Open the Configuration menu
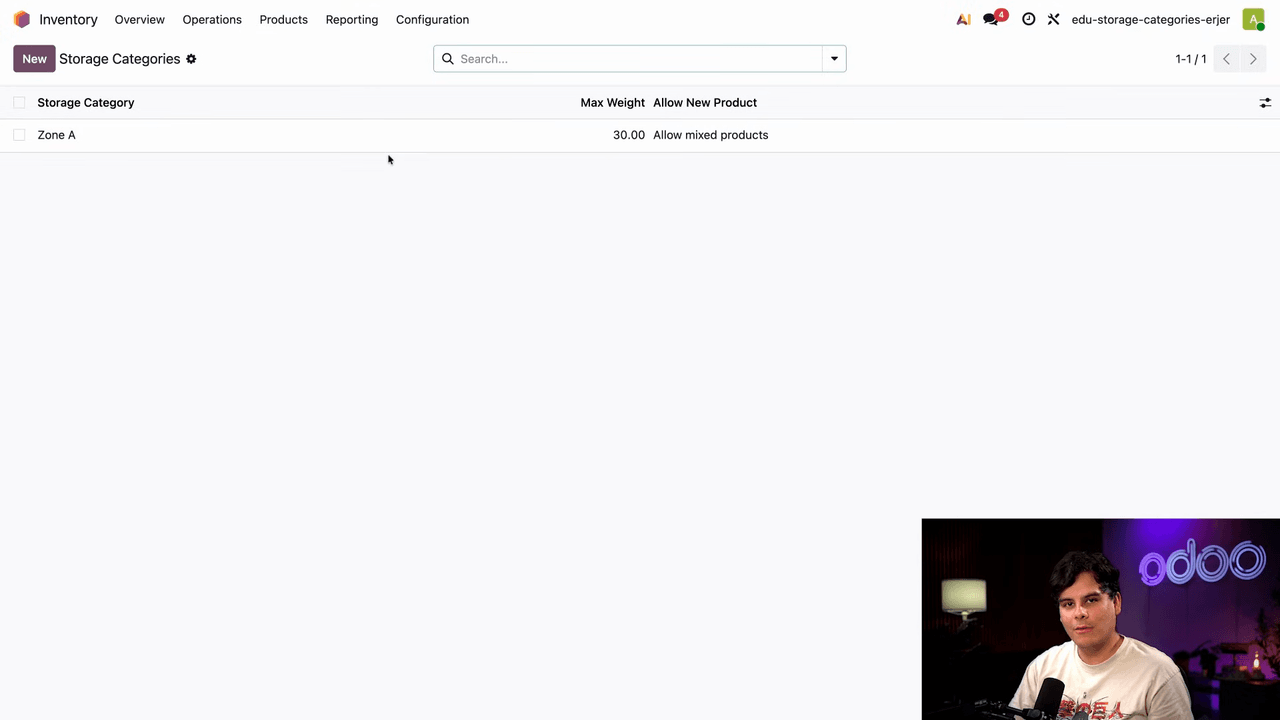This screenshot has height=720, width=1280. 432,20
